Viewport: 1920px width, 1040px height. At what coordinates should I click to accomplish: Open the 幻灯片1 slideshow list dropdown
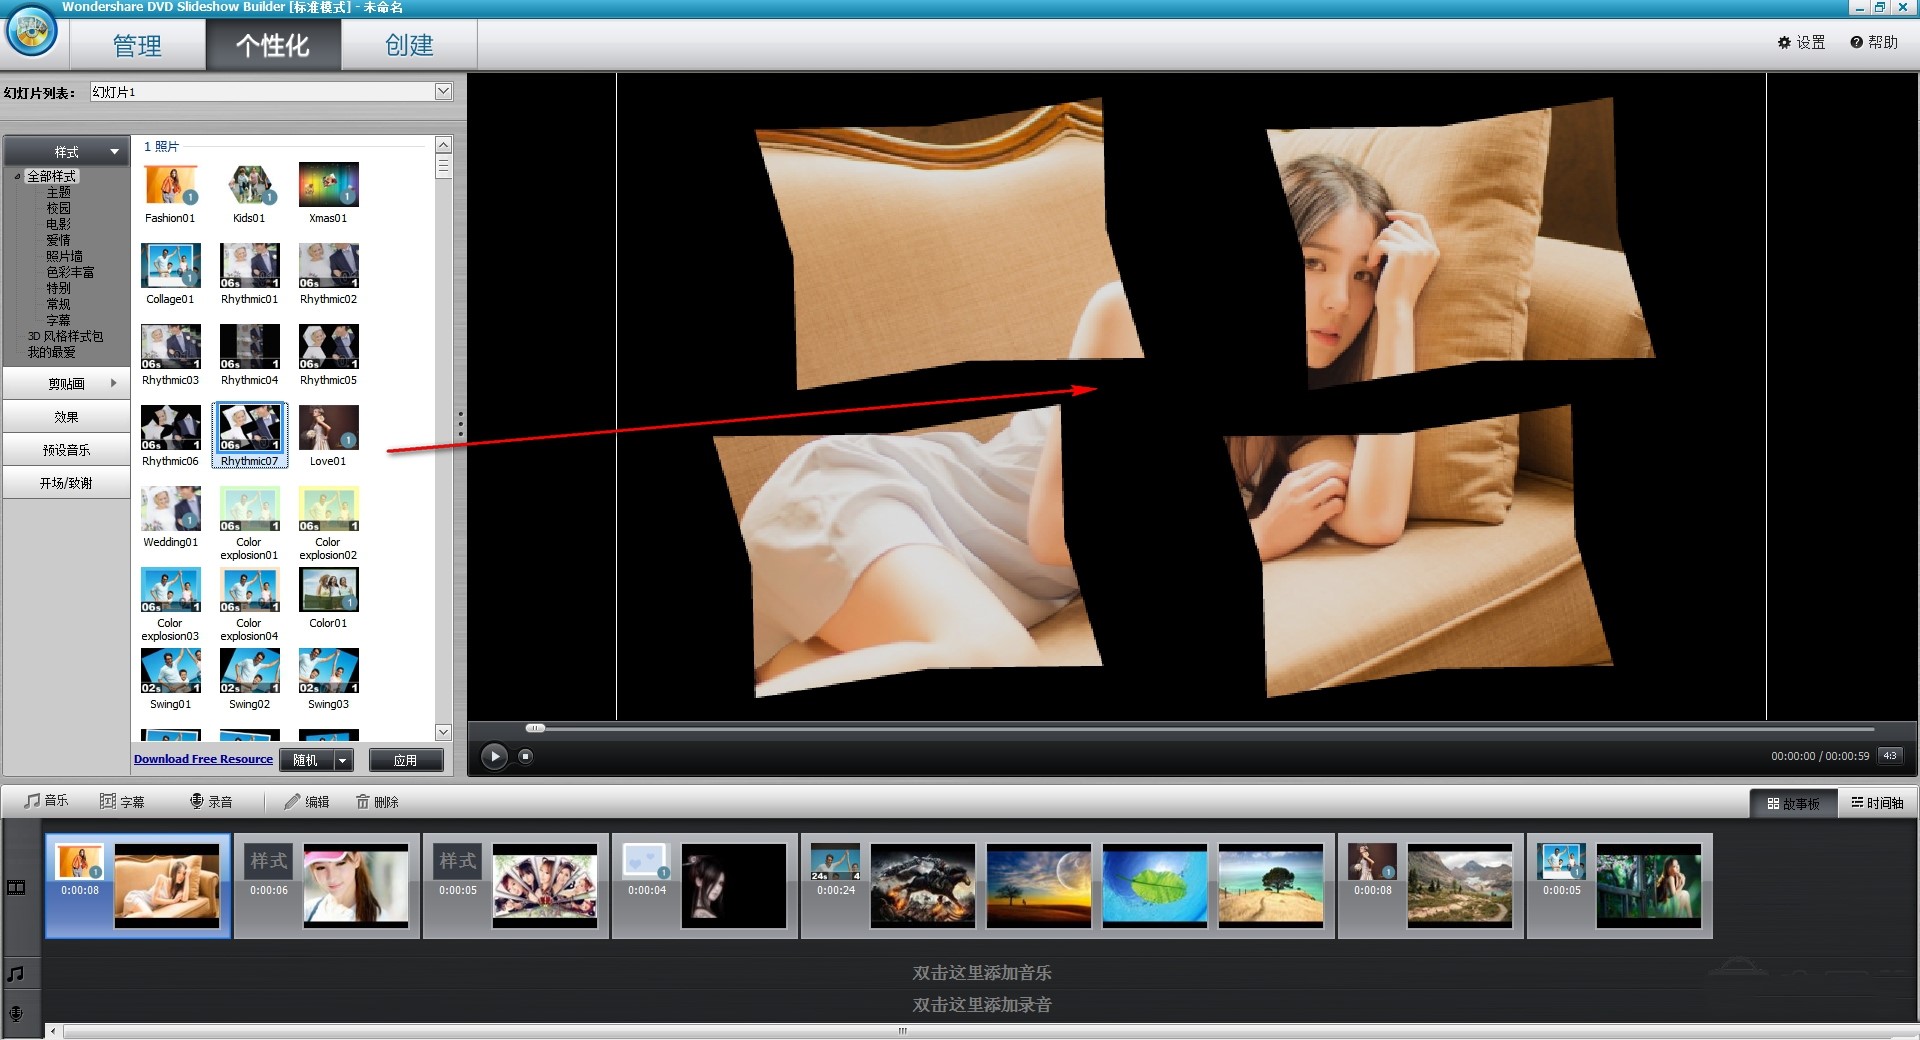click(x=443, y=92)
